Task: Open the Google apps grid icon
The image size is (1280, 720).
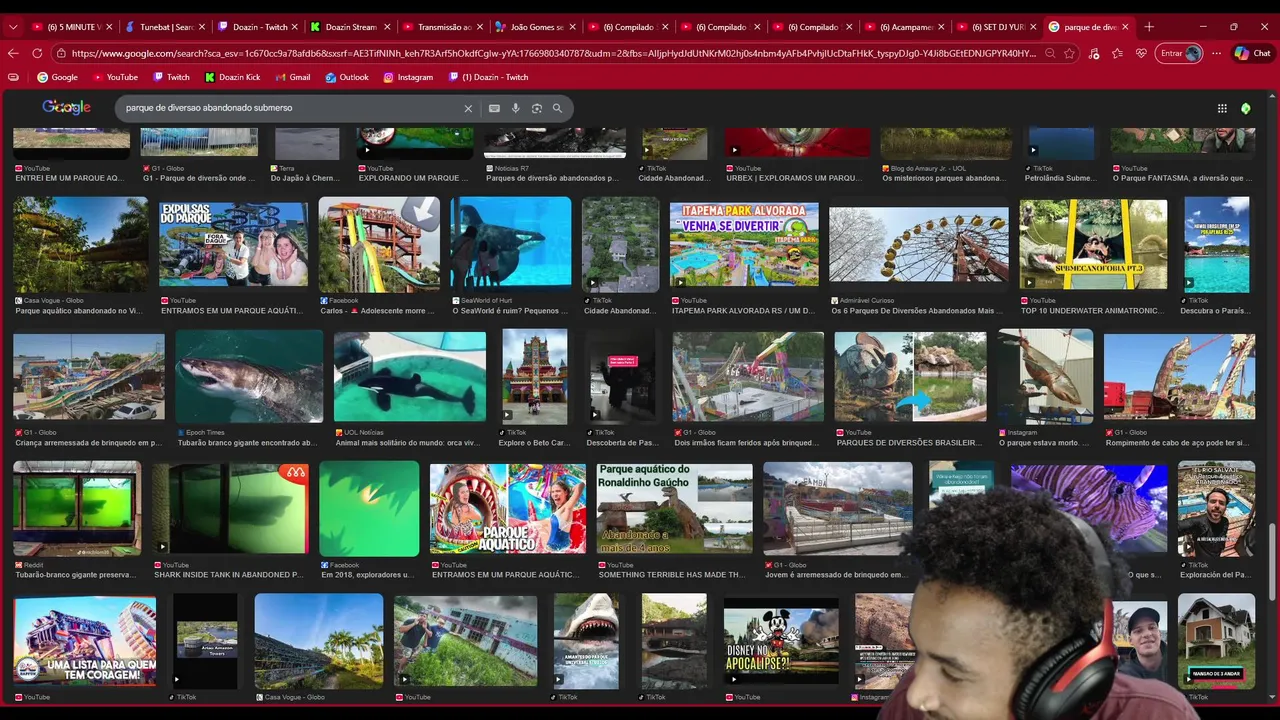Action: coord(1222,108)
